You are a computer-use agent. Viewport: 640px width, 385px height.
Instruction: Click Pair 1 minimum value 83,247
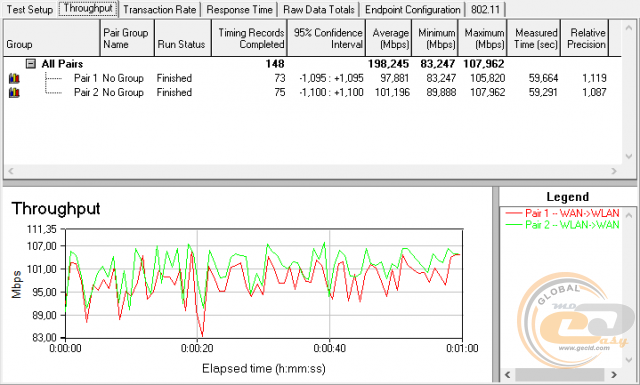(441, 78)
